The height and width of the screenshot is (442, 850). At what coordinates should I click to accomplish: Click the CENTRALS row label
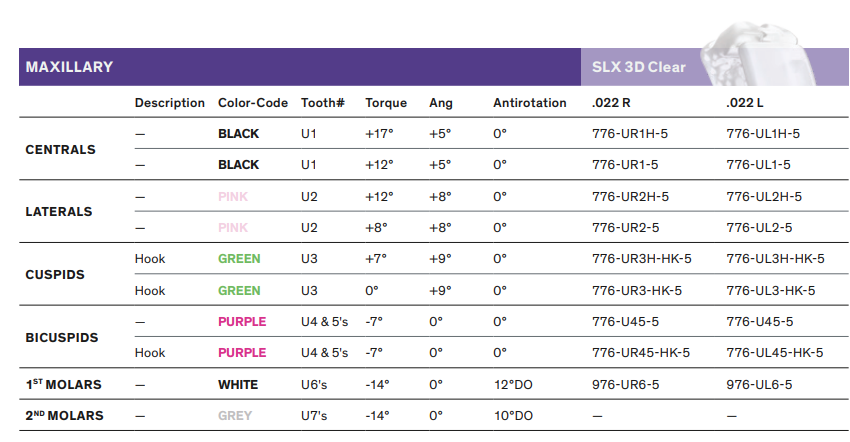[x=60, y=149]
